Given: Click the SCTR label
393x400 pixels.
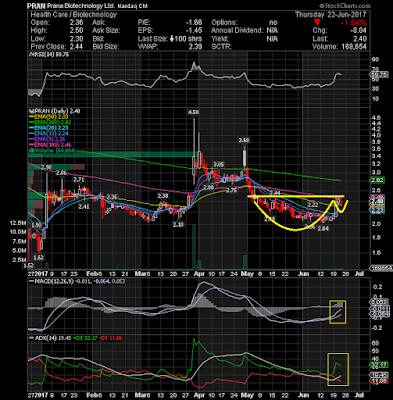Looking at the screenshot, I should (x=221, y=47).
